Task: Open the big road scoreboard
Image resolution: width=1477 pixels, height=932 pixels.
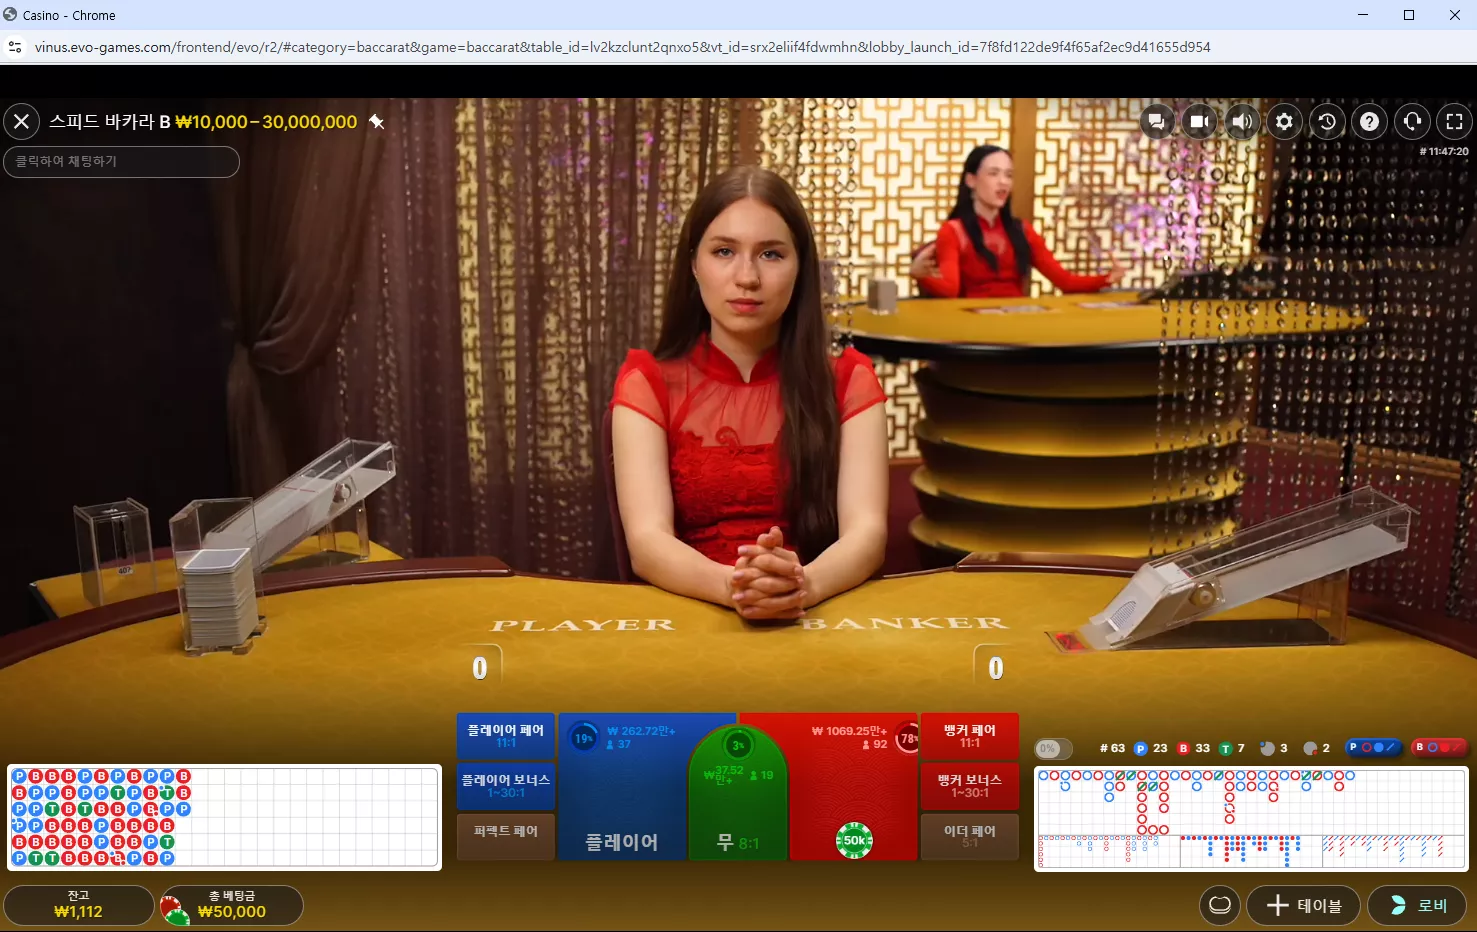Action: click(x=1251, y=801)
